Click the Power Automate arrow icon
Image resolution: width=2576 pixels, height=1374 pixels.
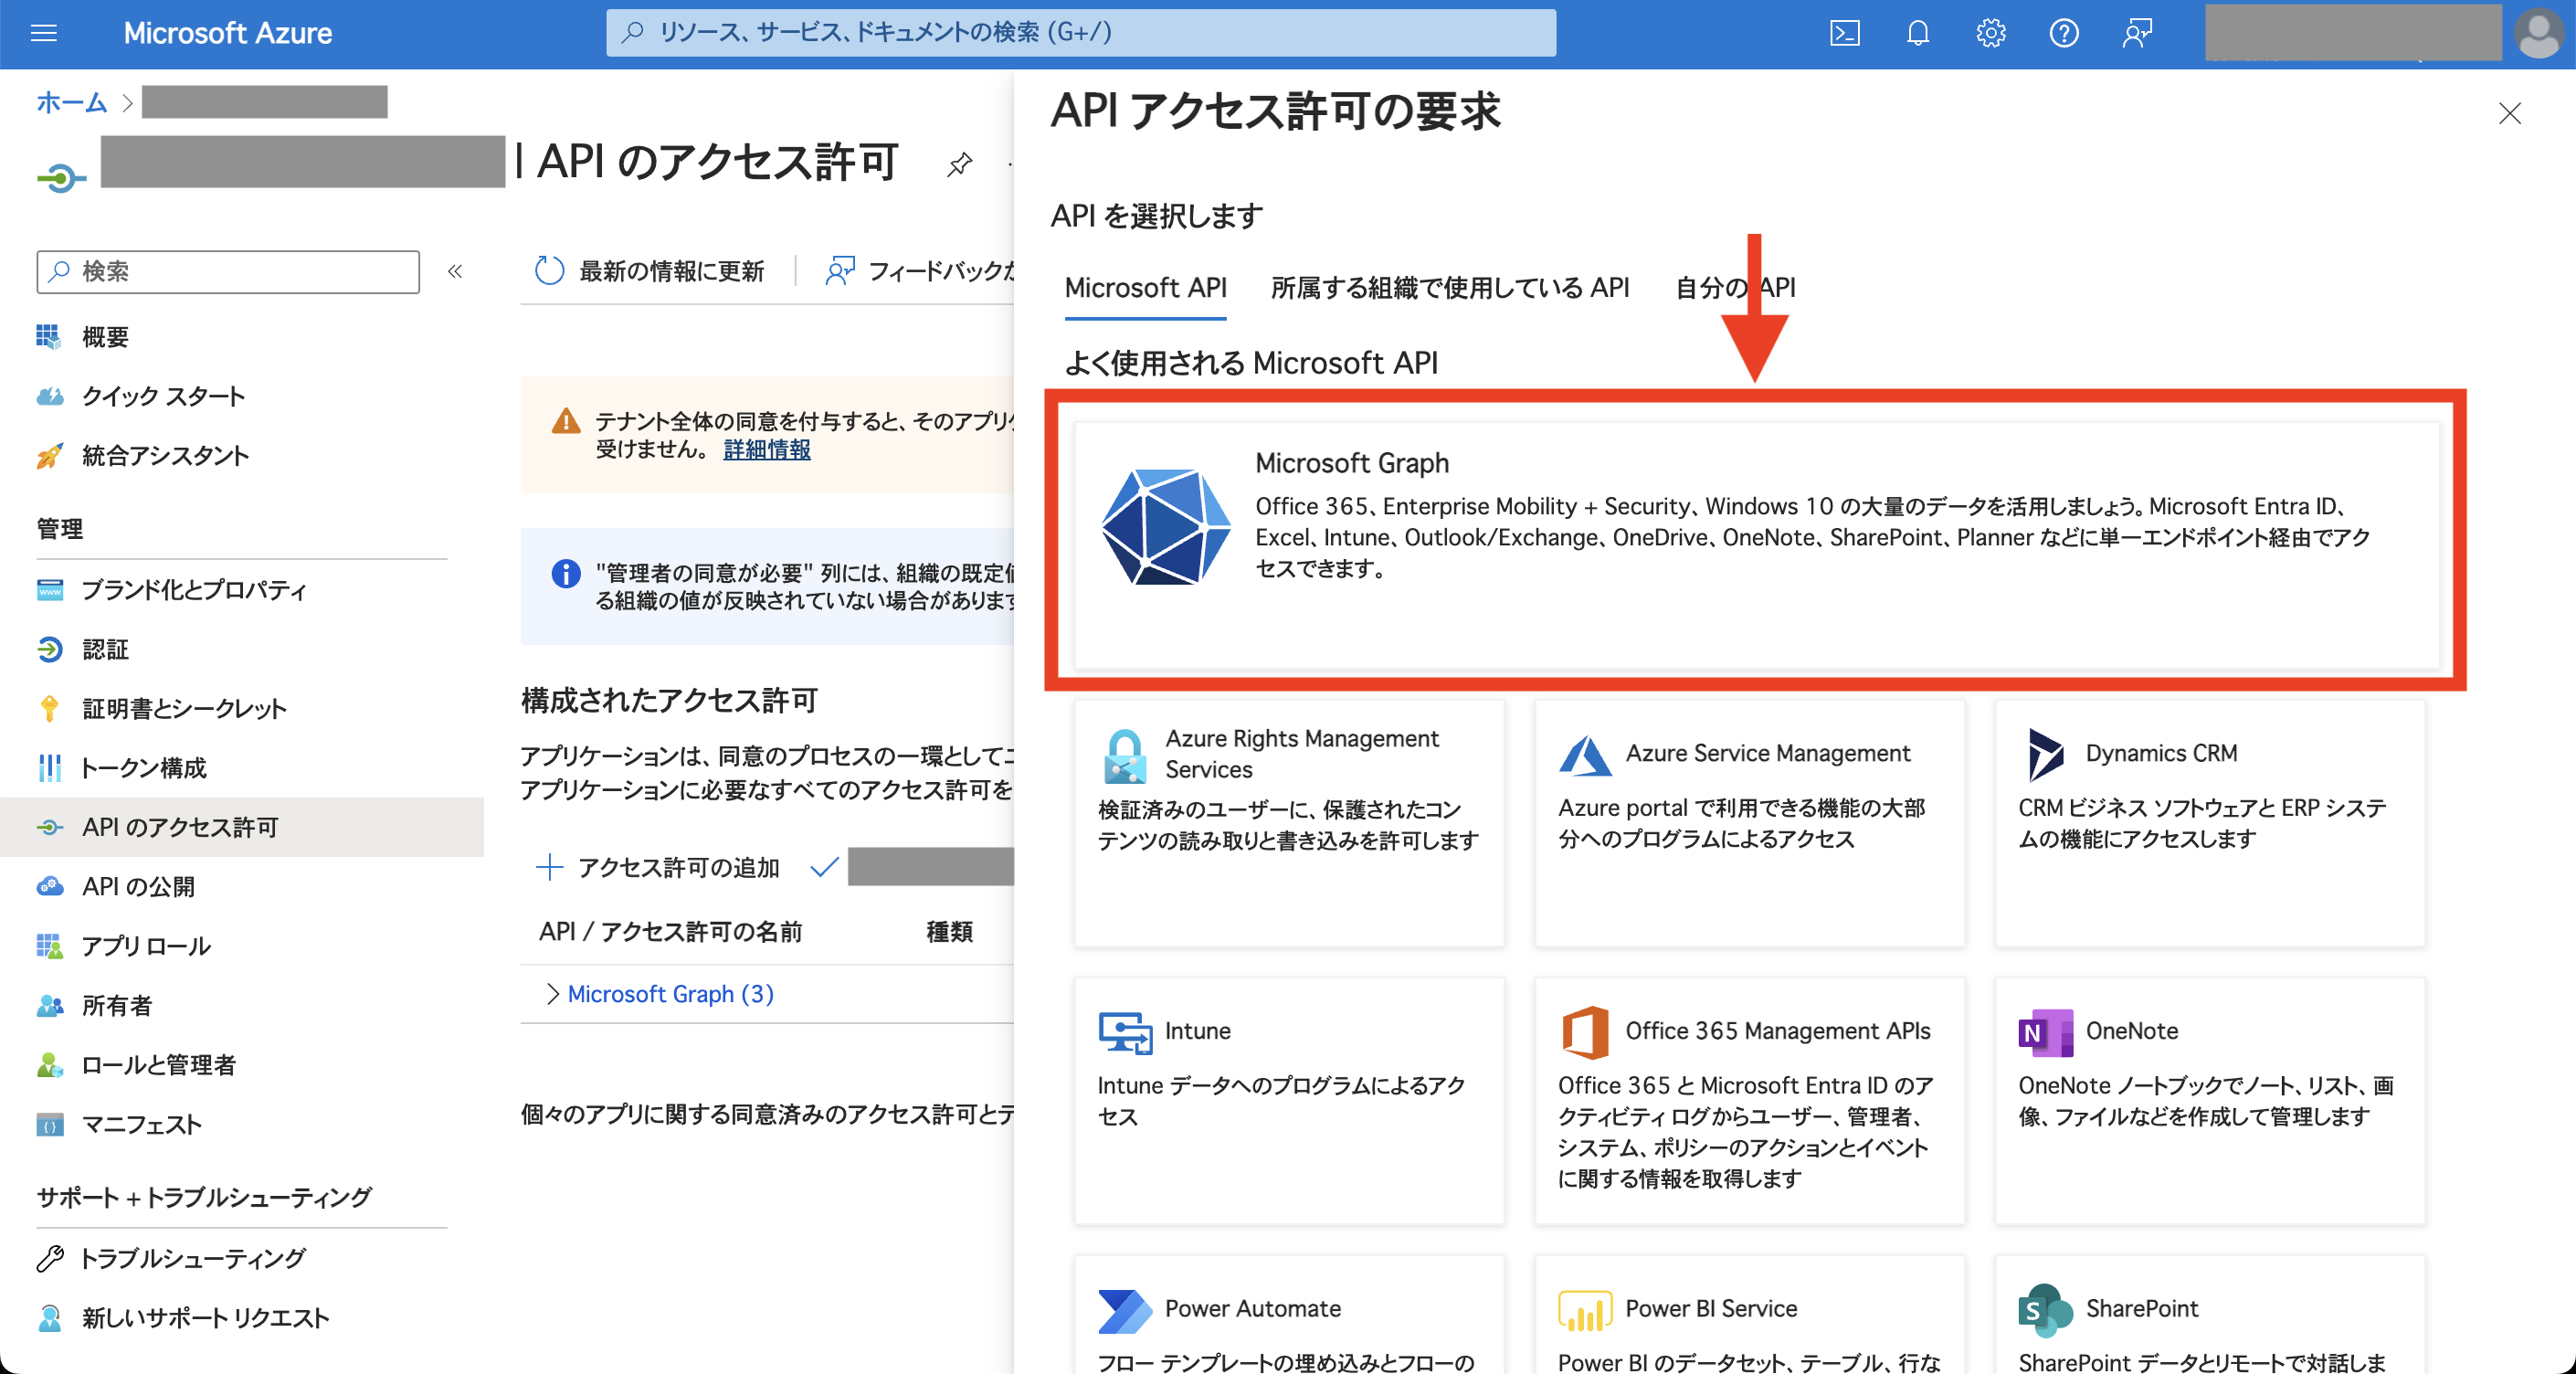tap(1125, 1311)
